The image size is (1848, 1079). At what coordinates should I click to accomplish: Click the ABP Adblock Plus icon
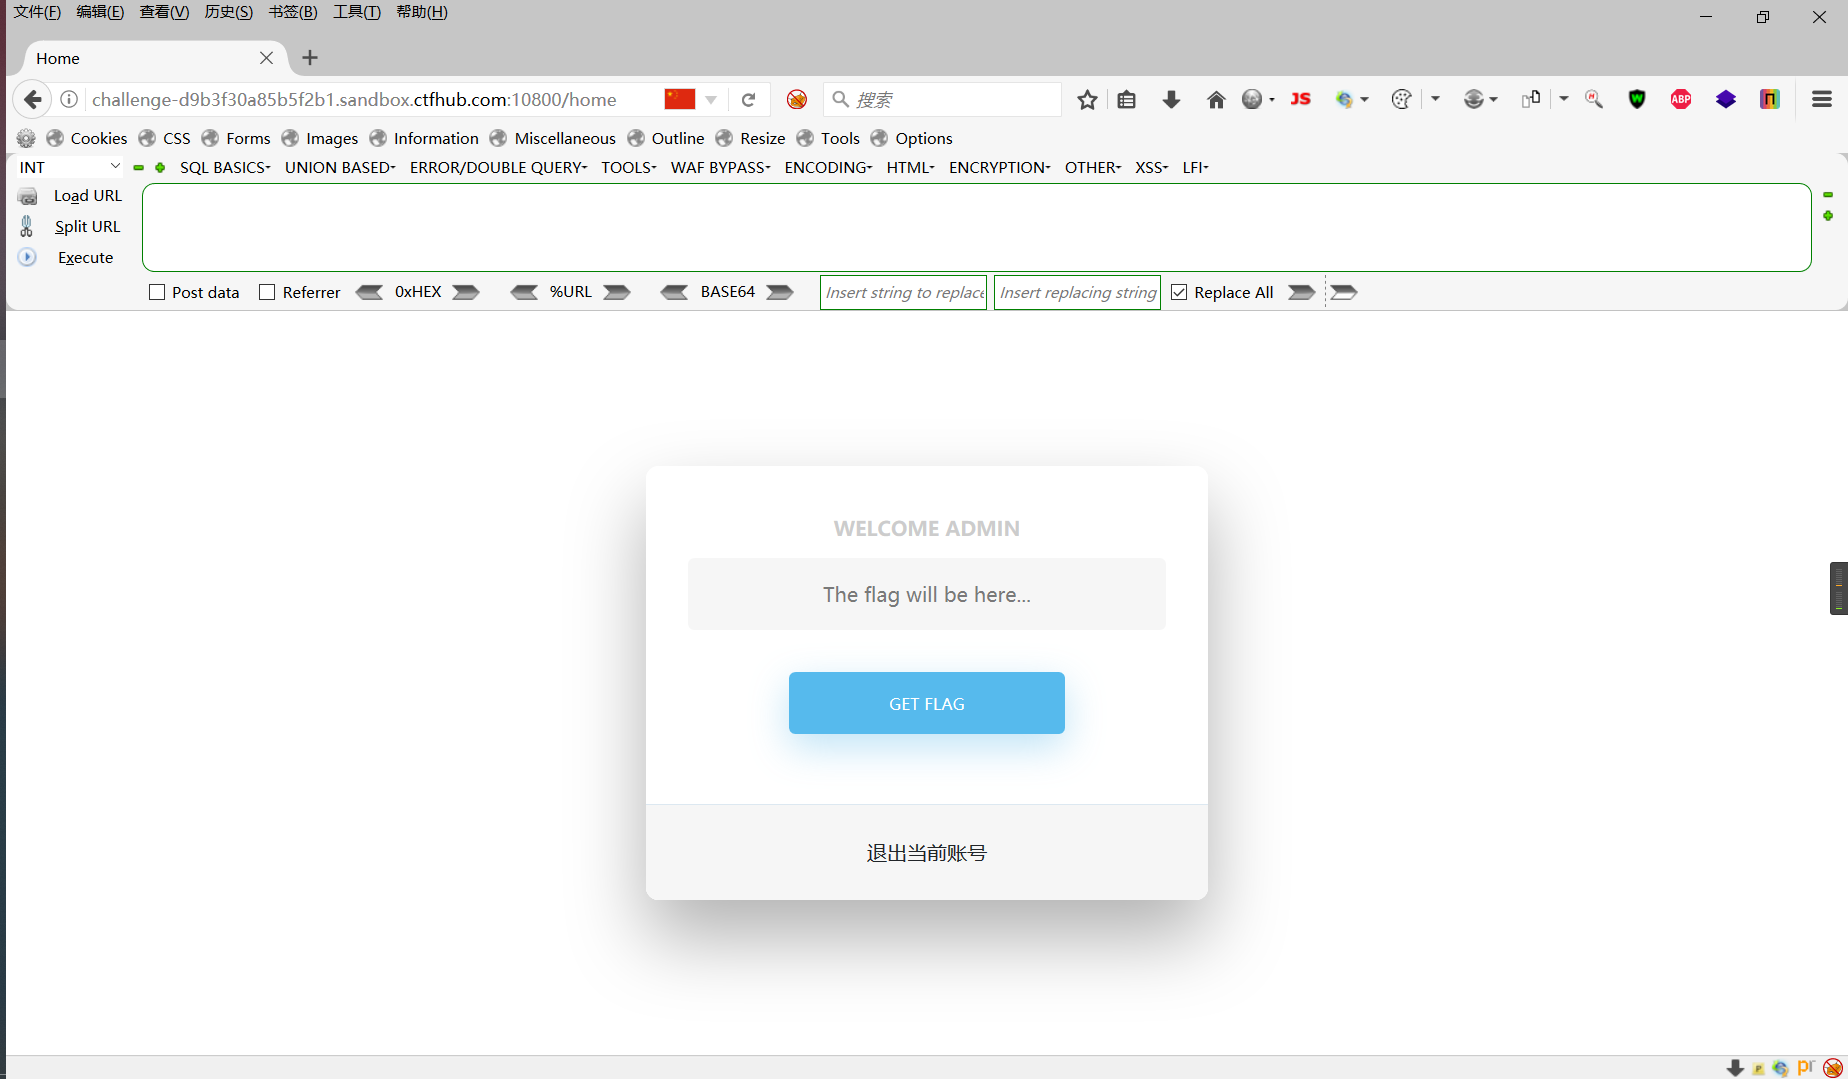(x=1681, y=99)
